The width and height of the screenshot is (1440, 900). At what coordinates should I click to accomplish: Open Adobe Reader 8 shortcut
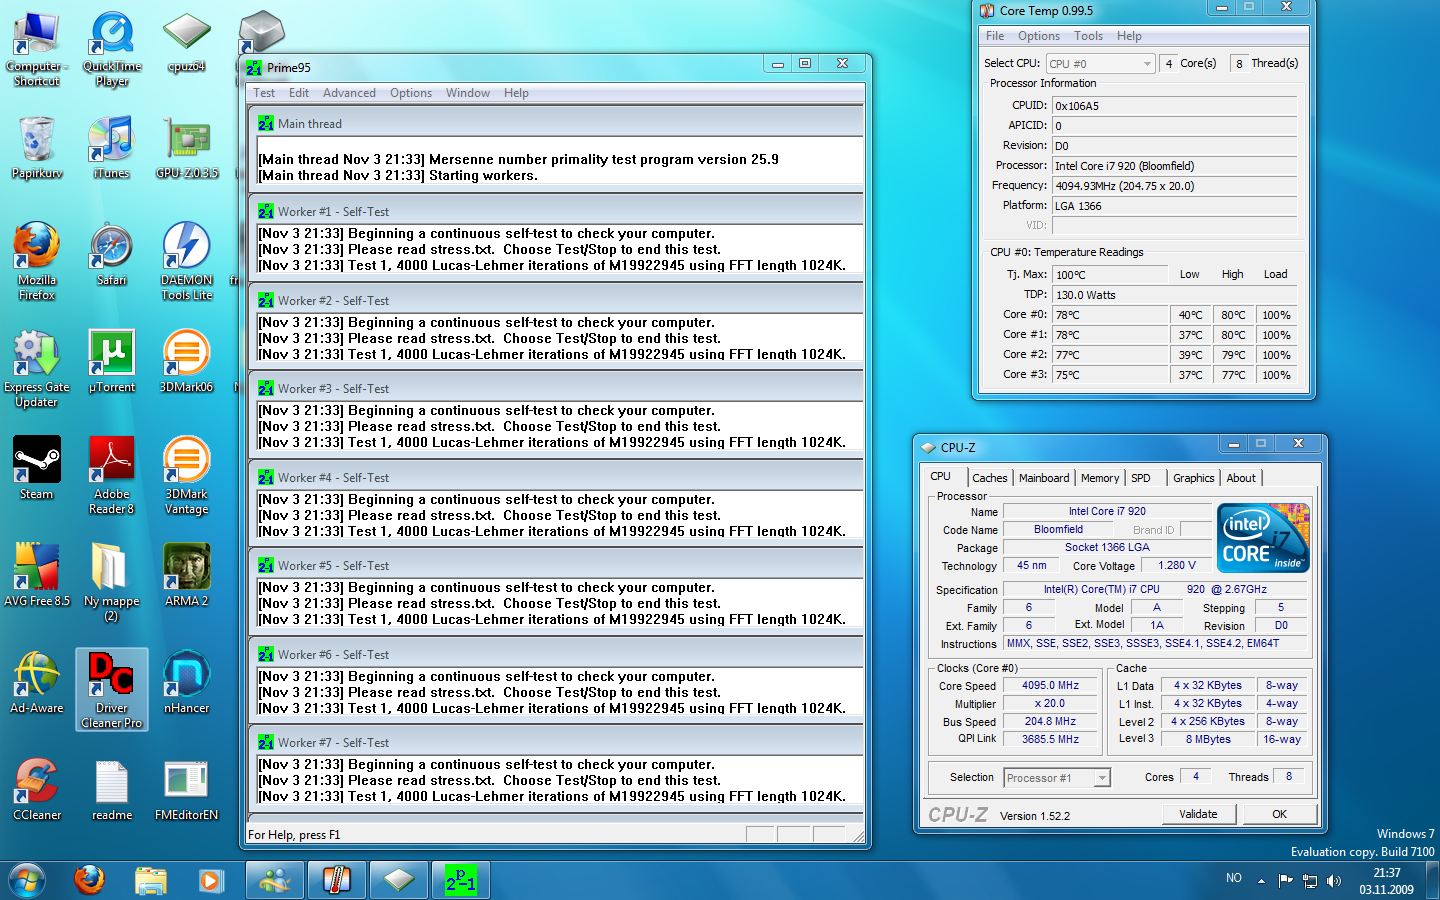pyautogui.click(x=112, y=476)
